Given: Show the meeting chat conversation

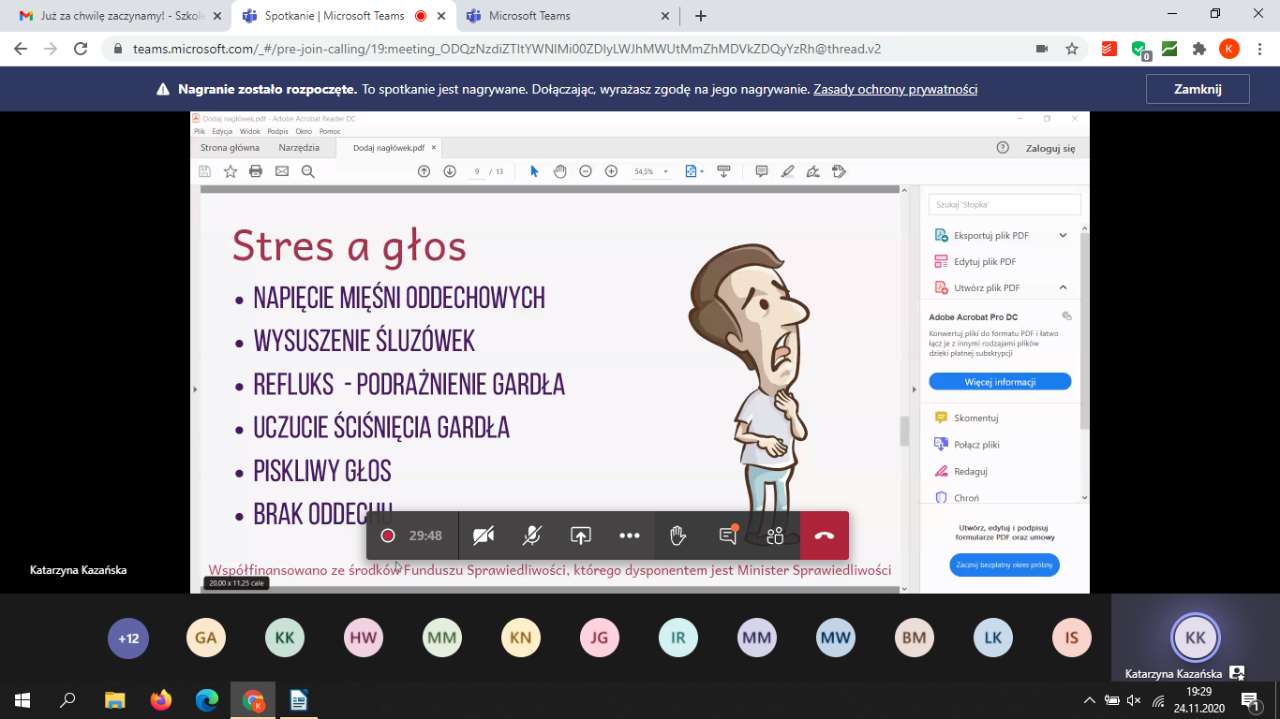Looking at the screenshot, I should click(x=727, y=536).
